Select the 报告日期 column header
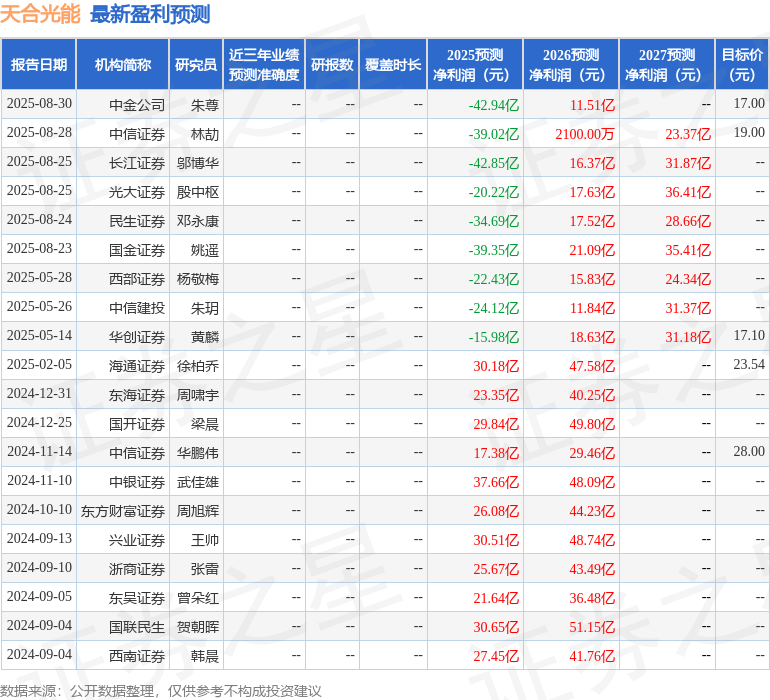 (39, 64)
